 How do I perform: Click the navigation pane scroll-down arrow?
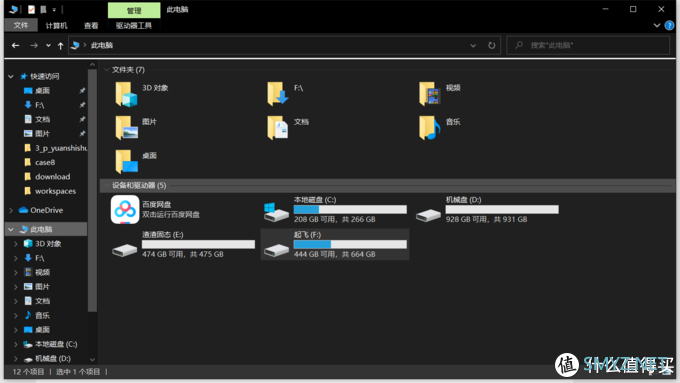tap(92, 359)
